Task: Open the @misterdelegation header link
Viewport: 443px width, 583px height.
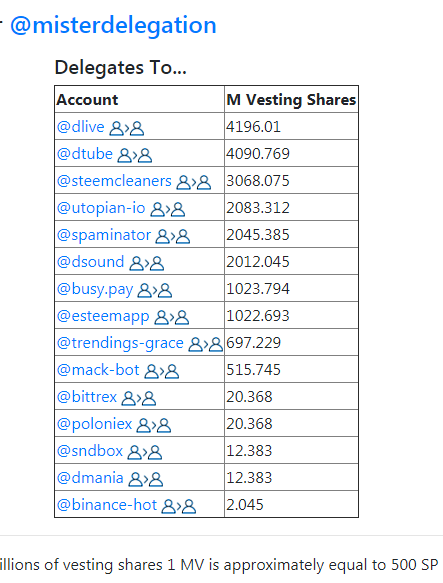Action: [113, 25]
